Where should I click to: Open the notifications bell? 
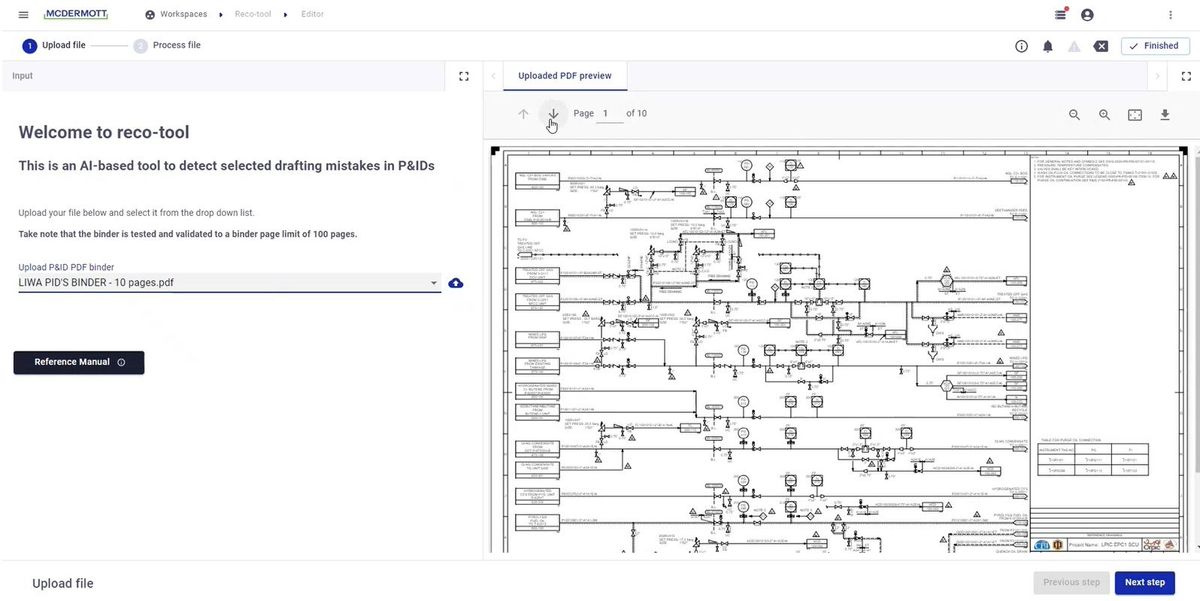tap(1047, 45)
